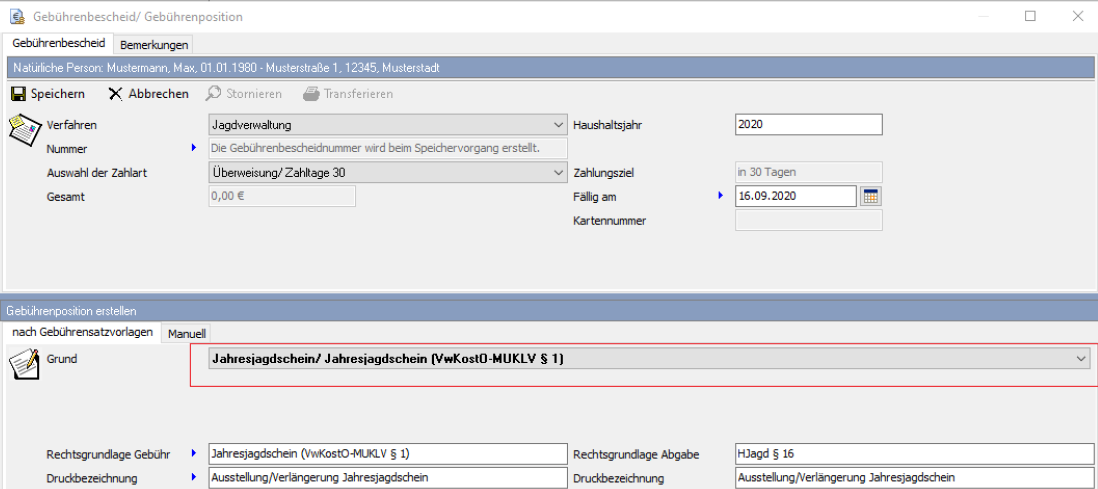
Task: Expand the Verfahren dropdown showing Jagdverwaltung
Action: coord(557,125)
